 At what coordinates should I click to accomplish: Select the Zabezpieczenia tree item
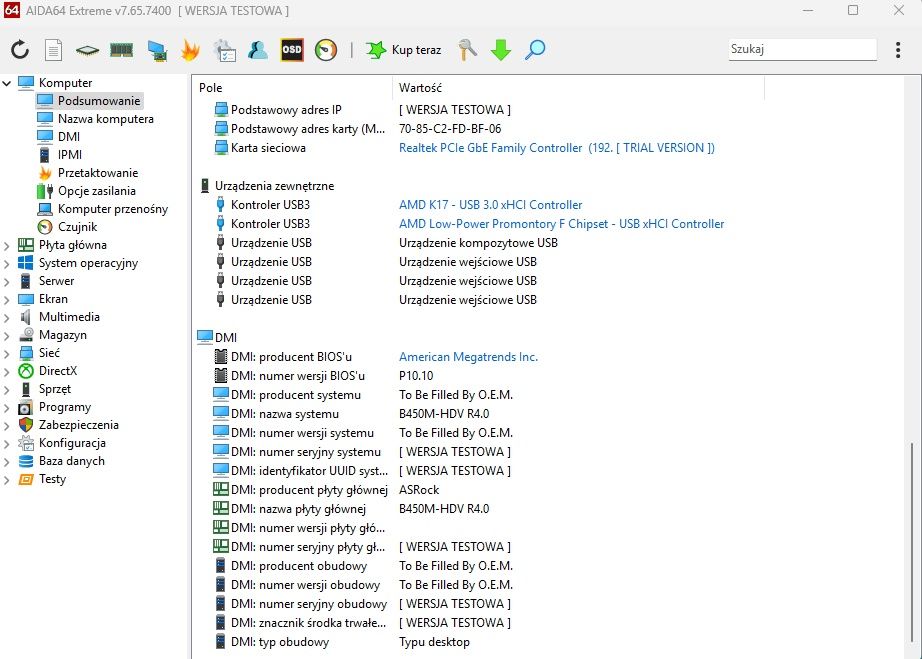pos(78,424)
